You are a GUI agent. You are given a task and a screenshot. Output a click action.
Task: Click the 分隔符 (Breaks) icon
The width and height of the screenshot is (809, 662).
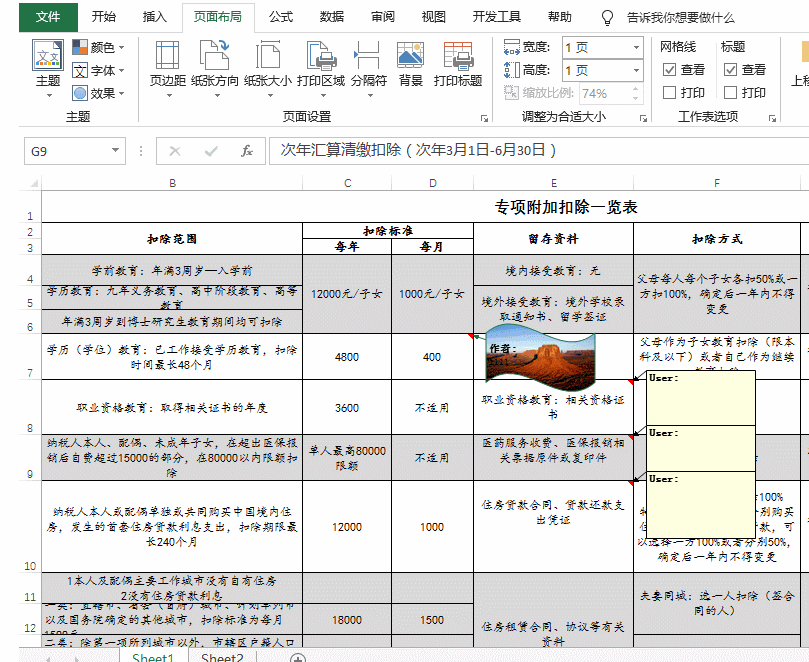pos(368,56)
